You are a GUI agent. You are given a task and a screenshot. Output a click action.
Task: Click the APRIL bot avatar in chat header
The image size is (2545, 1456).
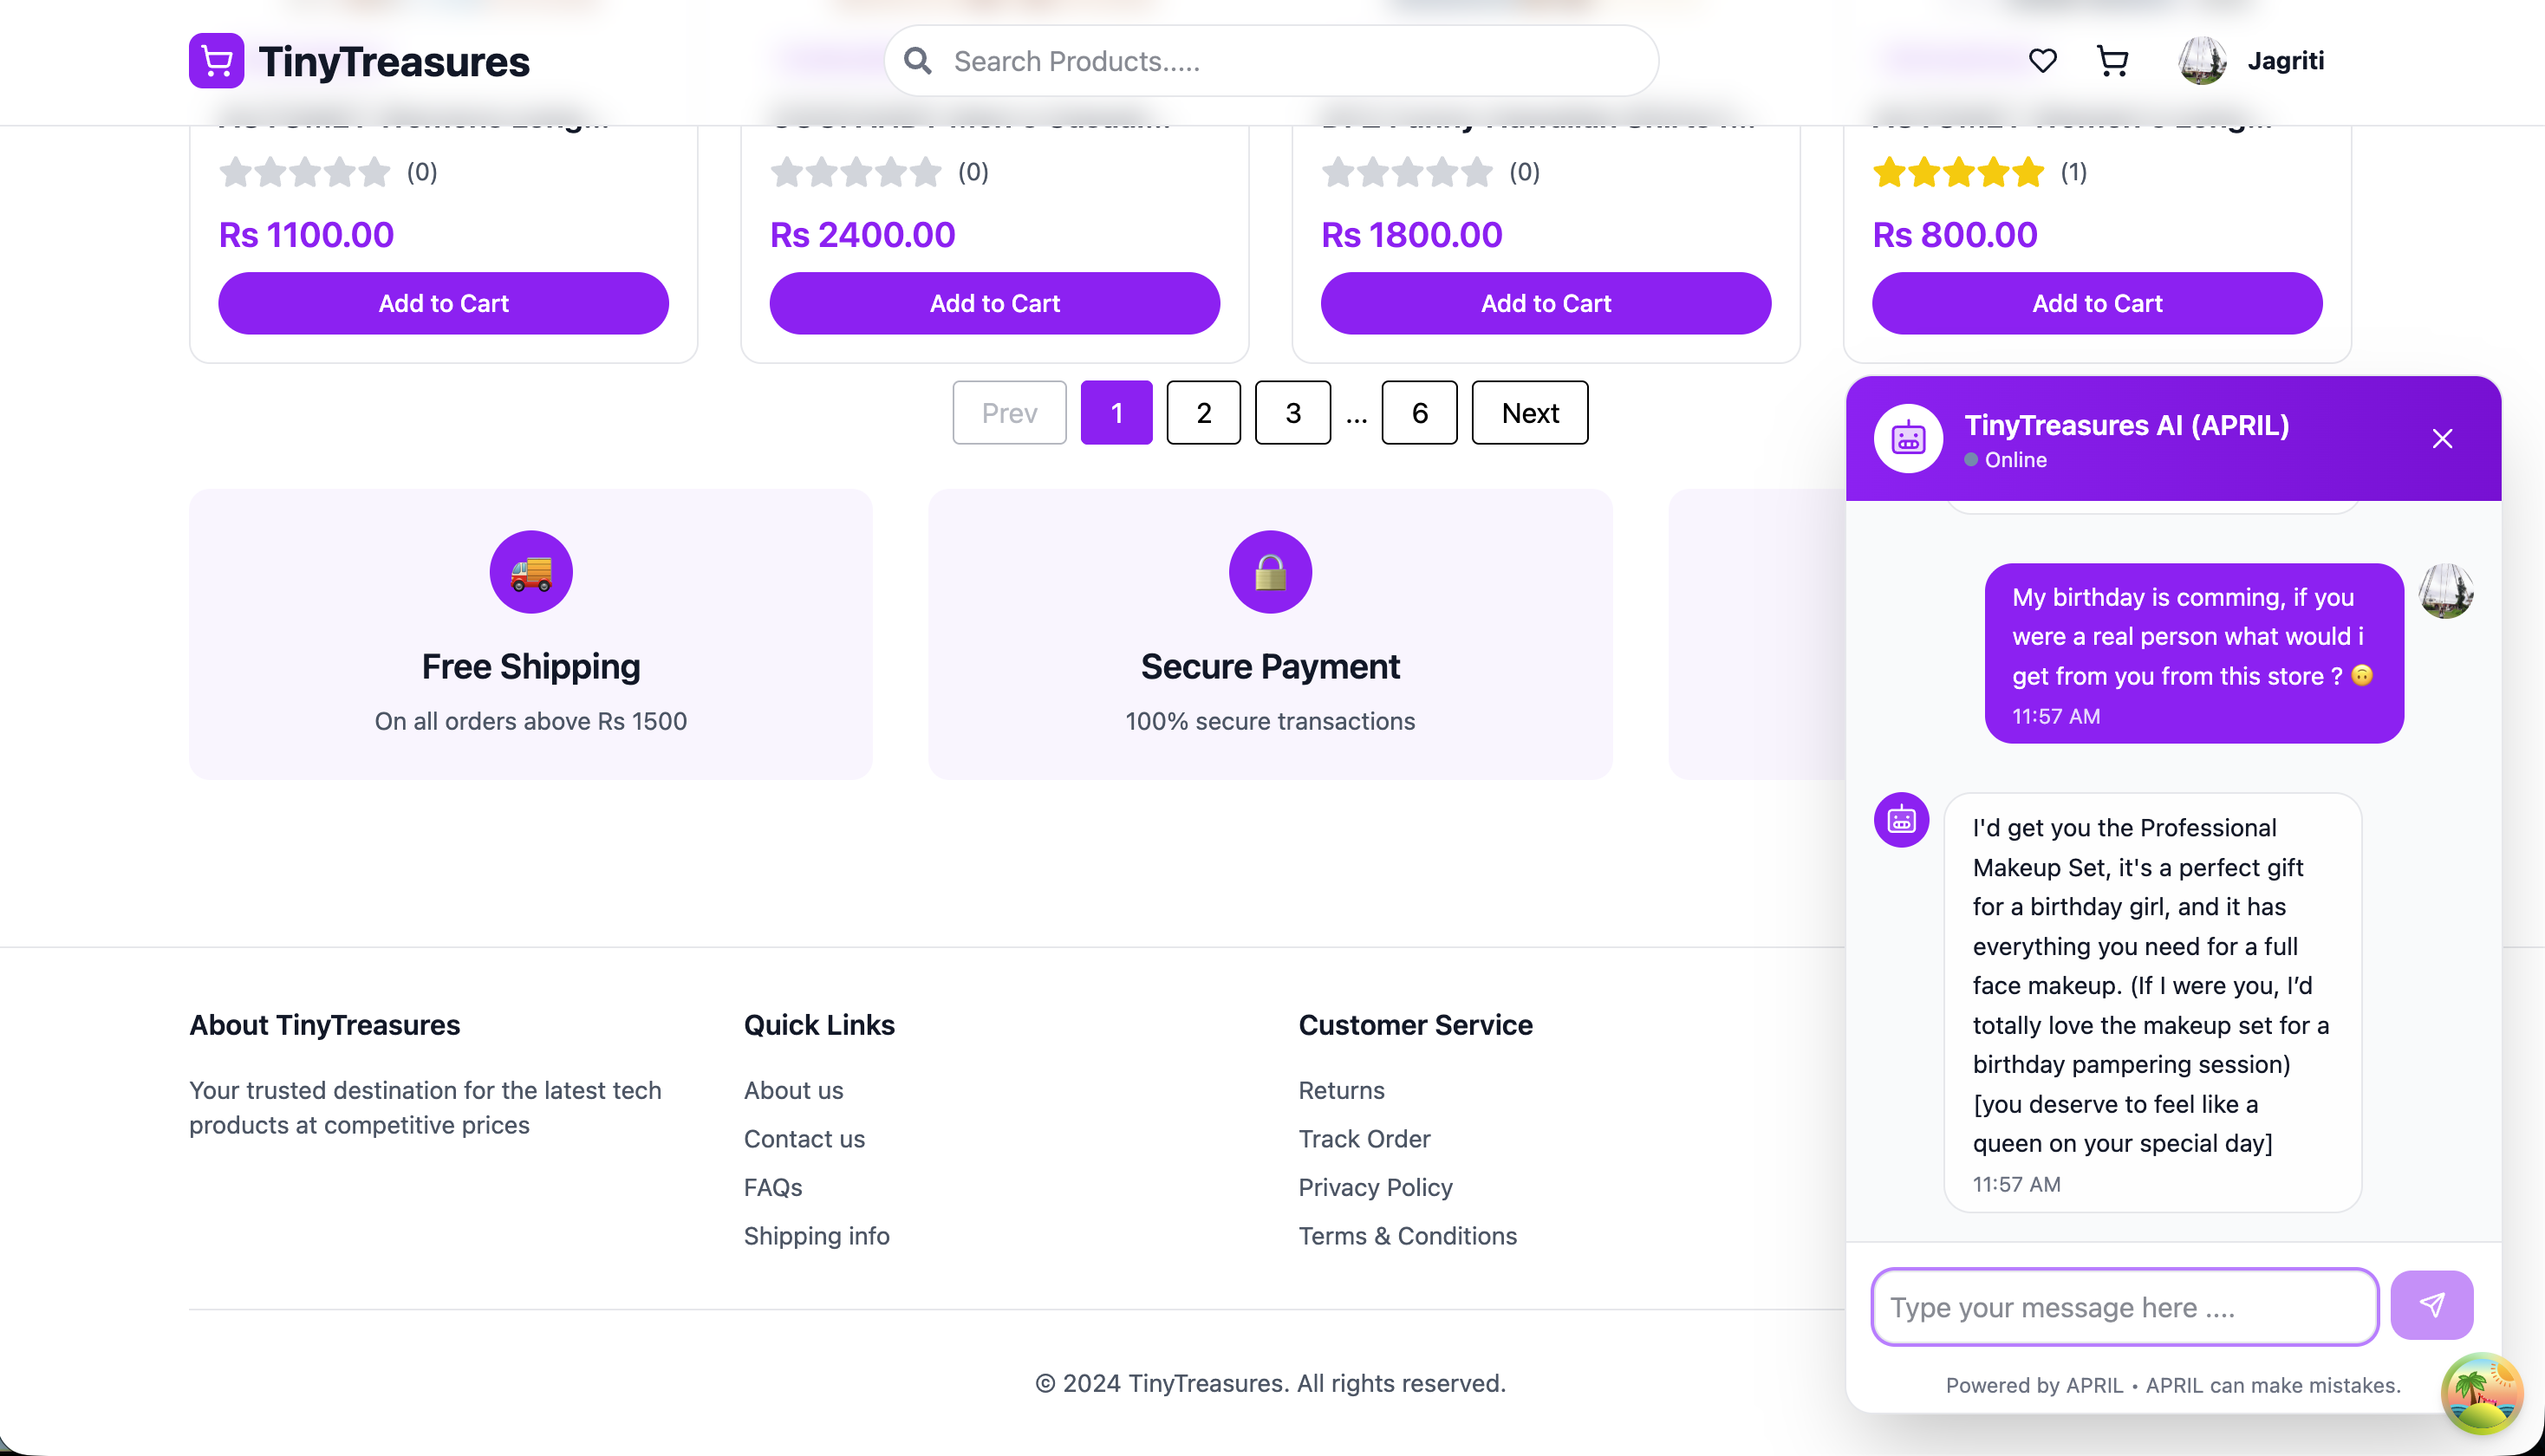point(1908,439)
